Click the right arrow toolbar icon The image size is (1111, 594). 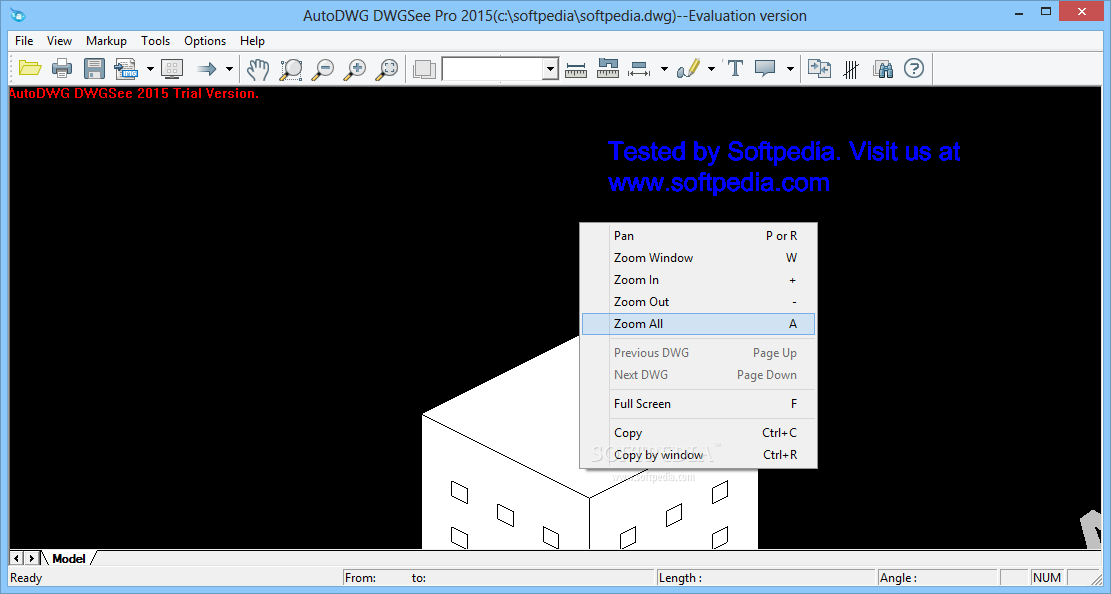[206, 69]
